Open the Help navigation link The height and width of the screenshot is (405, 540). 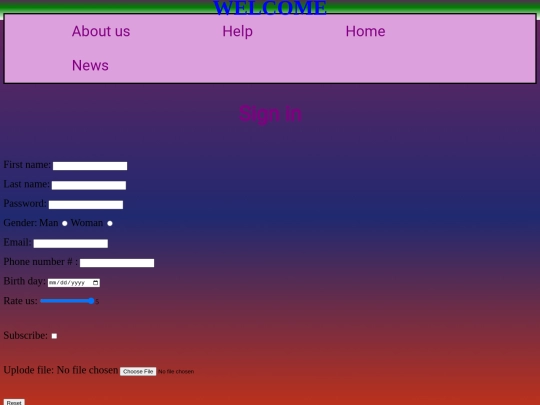[237, 31]
